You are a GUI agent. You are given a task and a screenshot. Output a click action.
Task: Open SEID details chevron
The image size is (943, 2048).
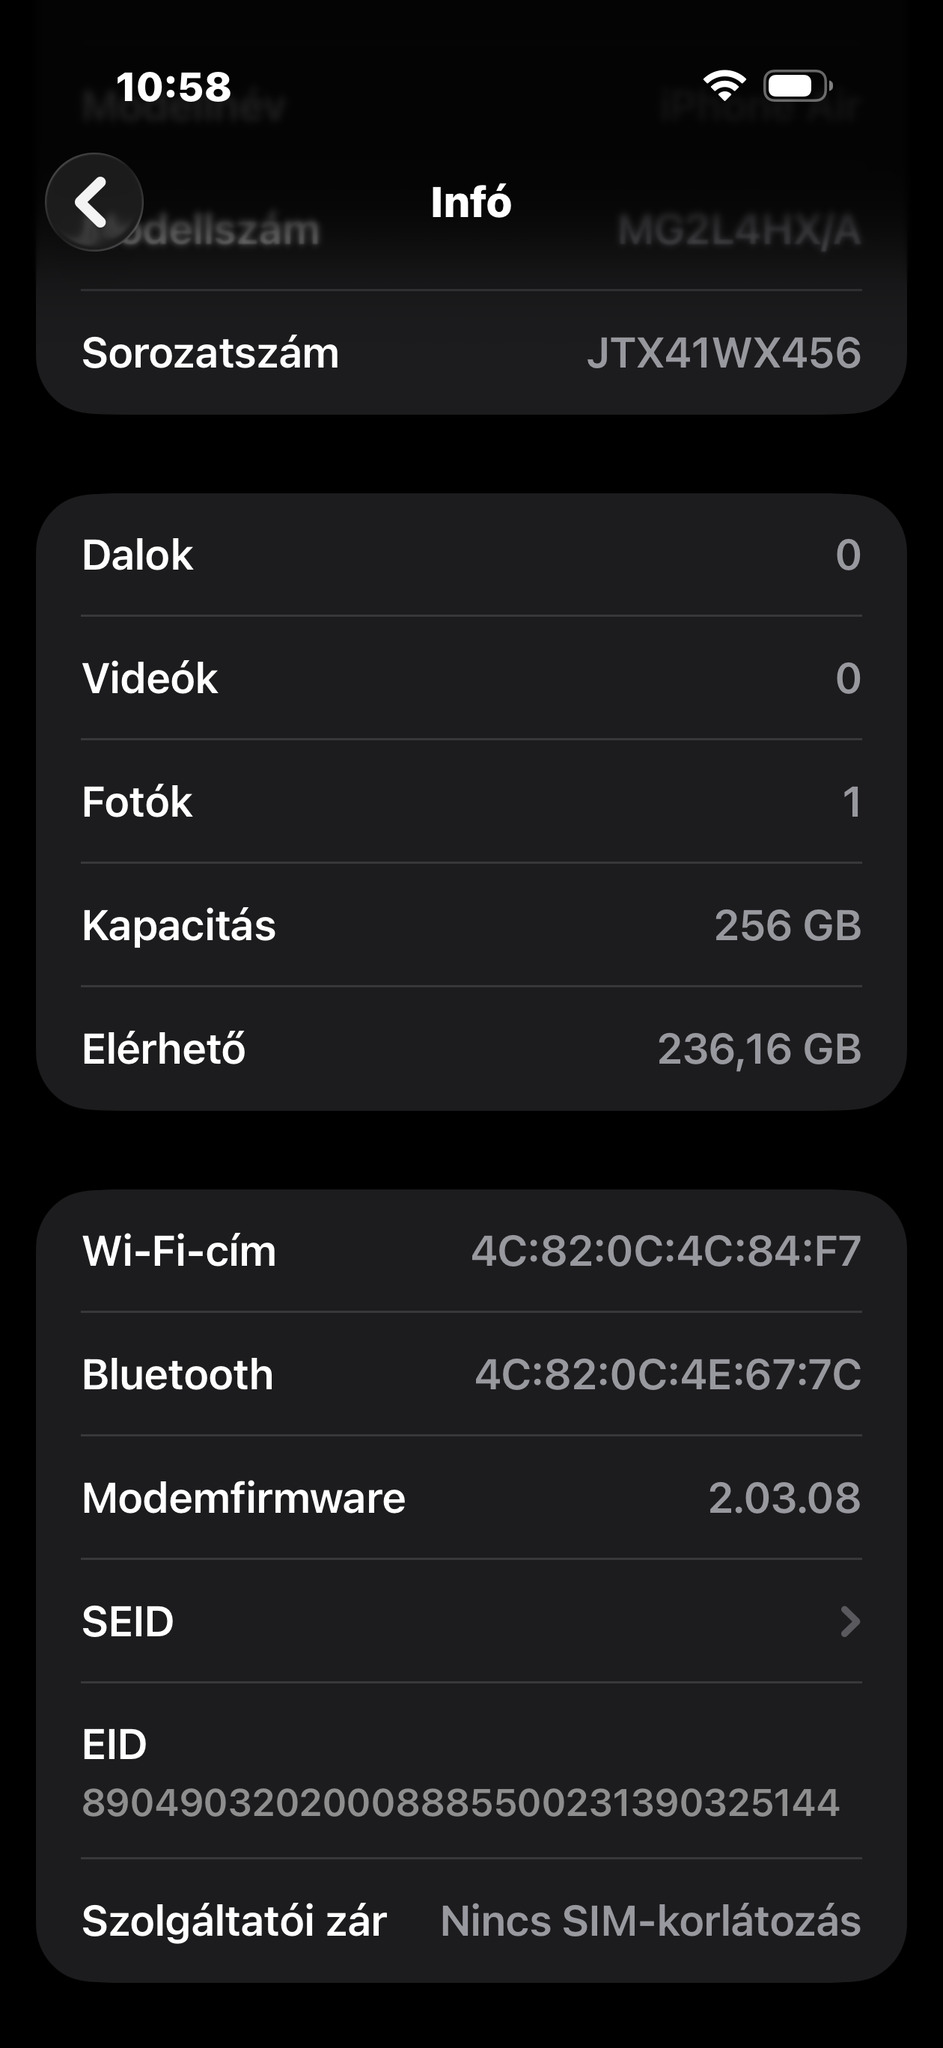pos(849,1621)
